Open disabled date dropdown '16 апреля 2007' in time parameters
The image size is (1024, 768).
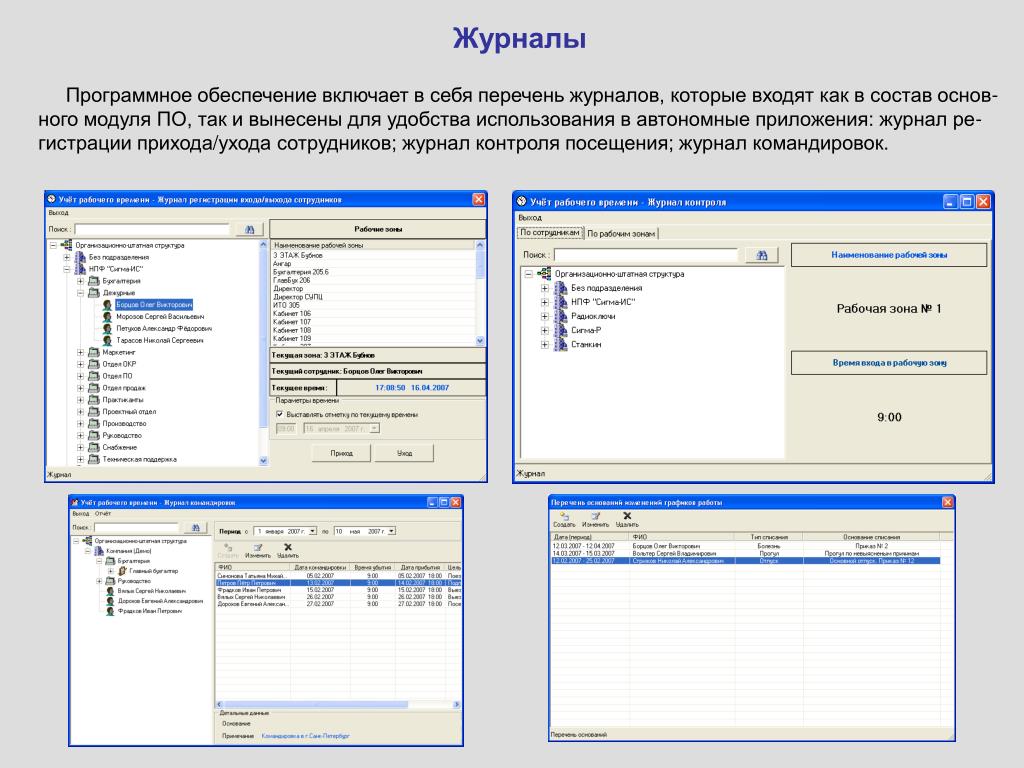pyautogui.click(x=374, y=428)
